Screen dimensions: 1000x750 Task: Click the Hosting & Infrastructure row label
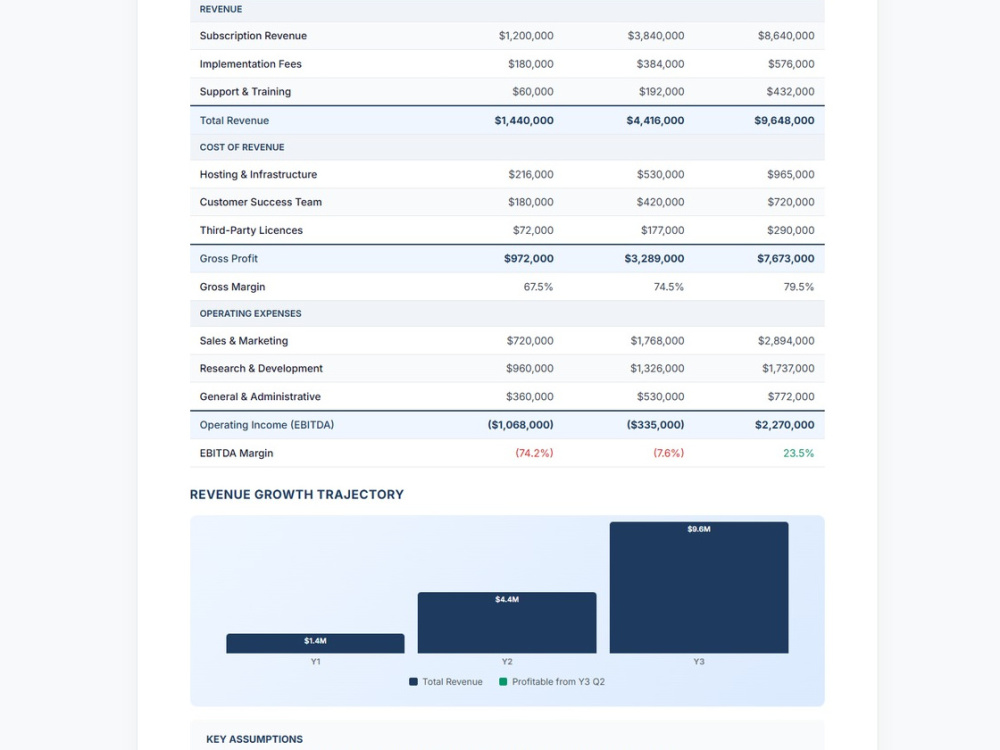(258, 174)
